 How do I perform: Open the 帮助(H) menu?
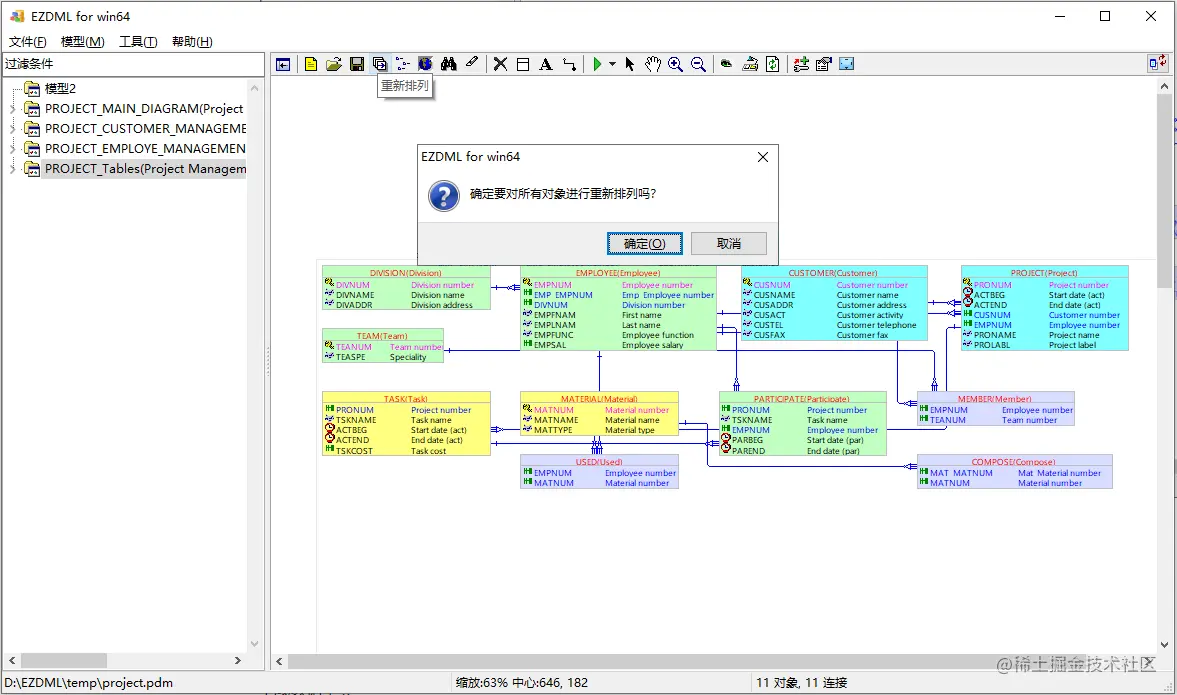coord(192,42)
